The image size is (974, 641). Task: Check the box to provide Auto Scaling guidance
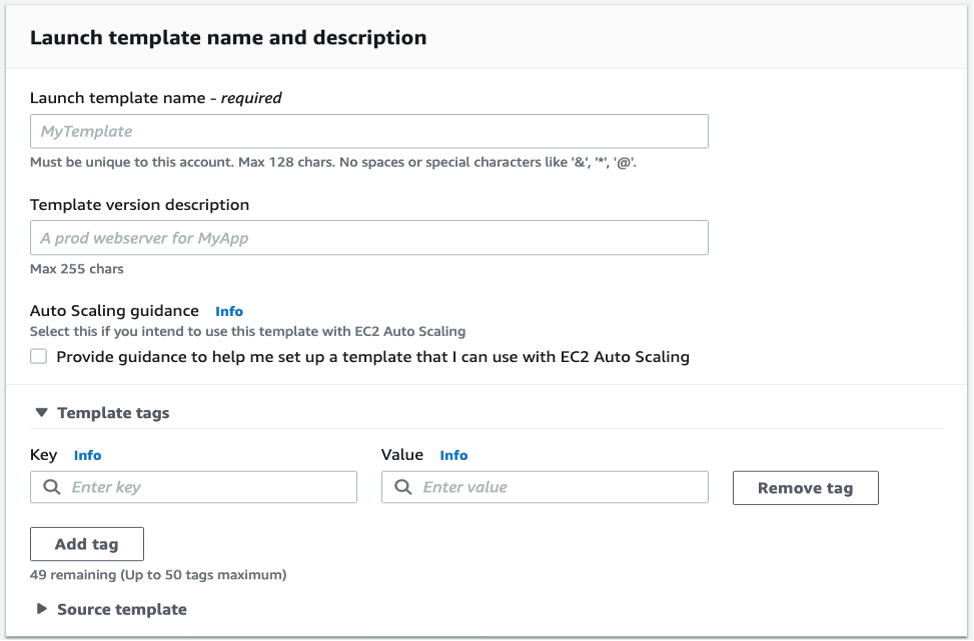38,354
